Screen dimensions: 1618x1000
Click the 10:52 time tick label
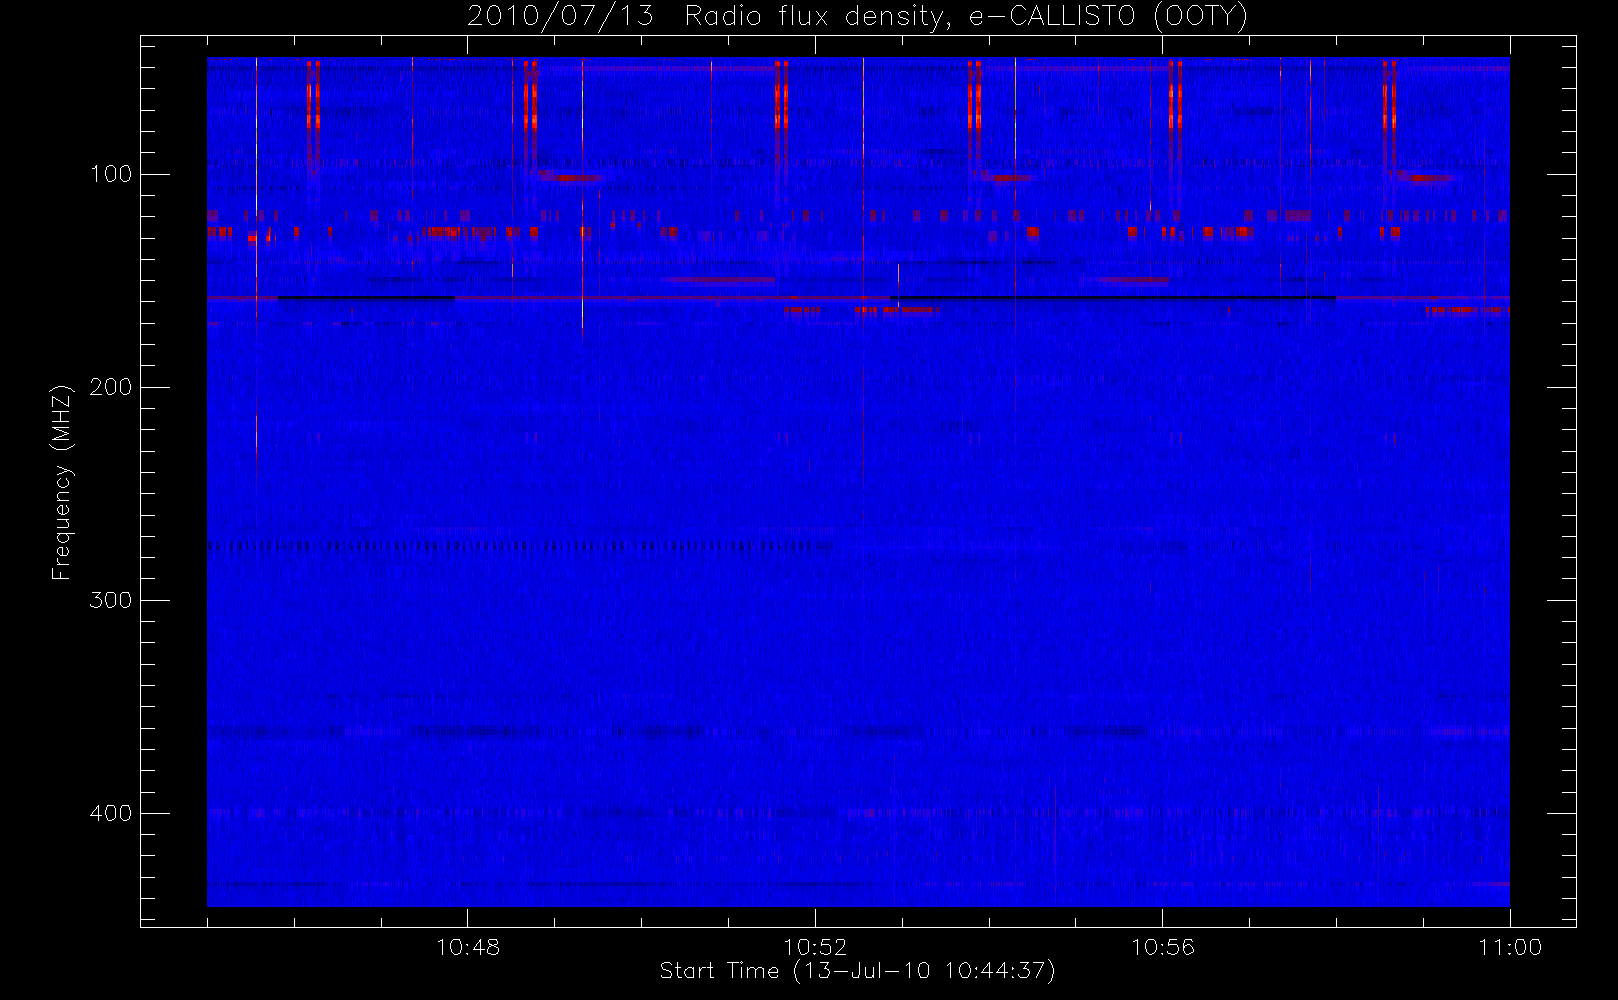pos(815,947)
